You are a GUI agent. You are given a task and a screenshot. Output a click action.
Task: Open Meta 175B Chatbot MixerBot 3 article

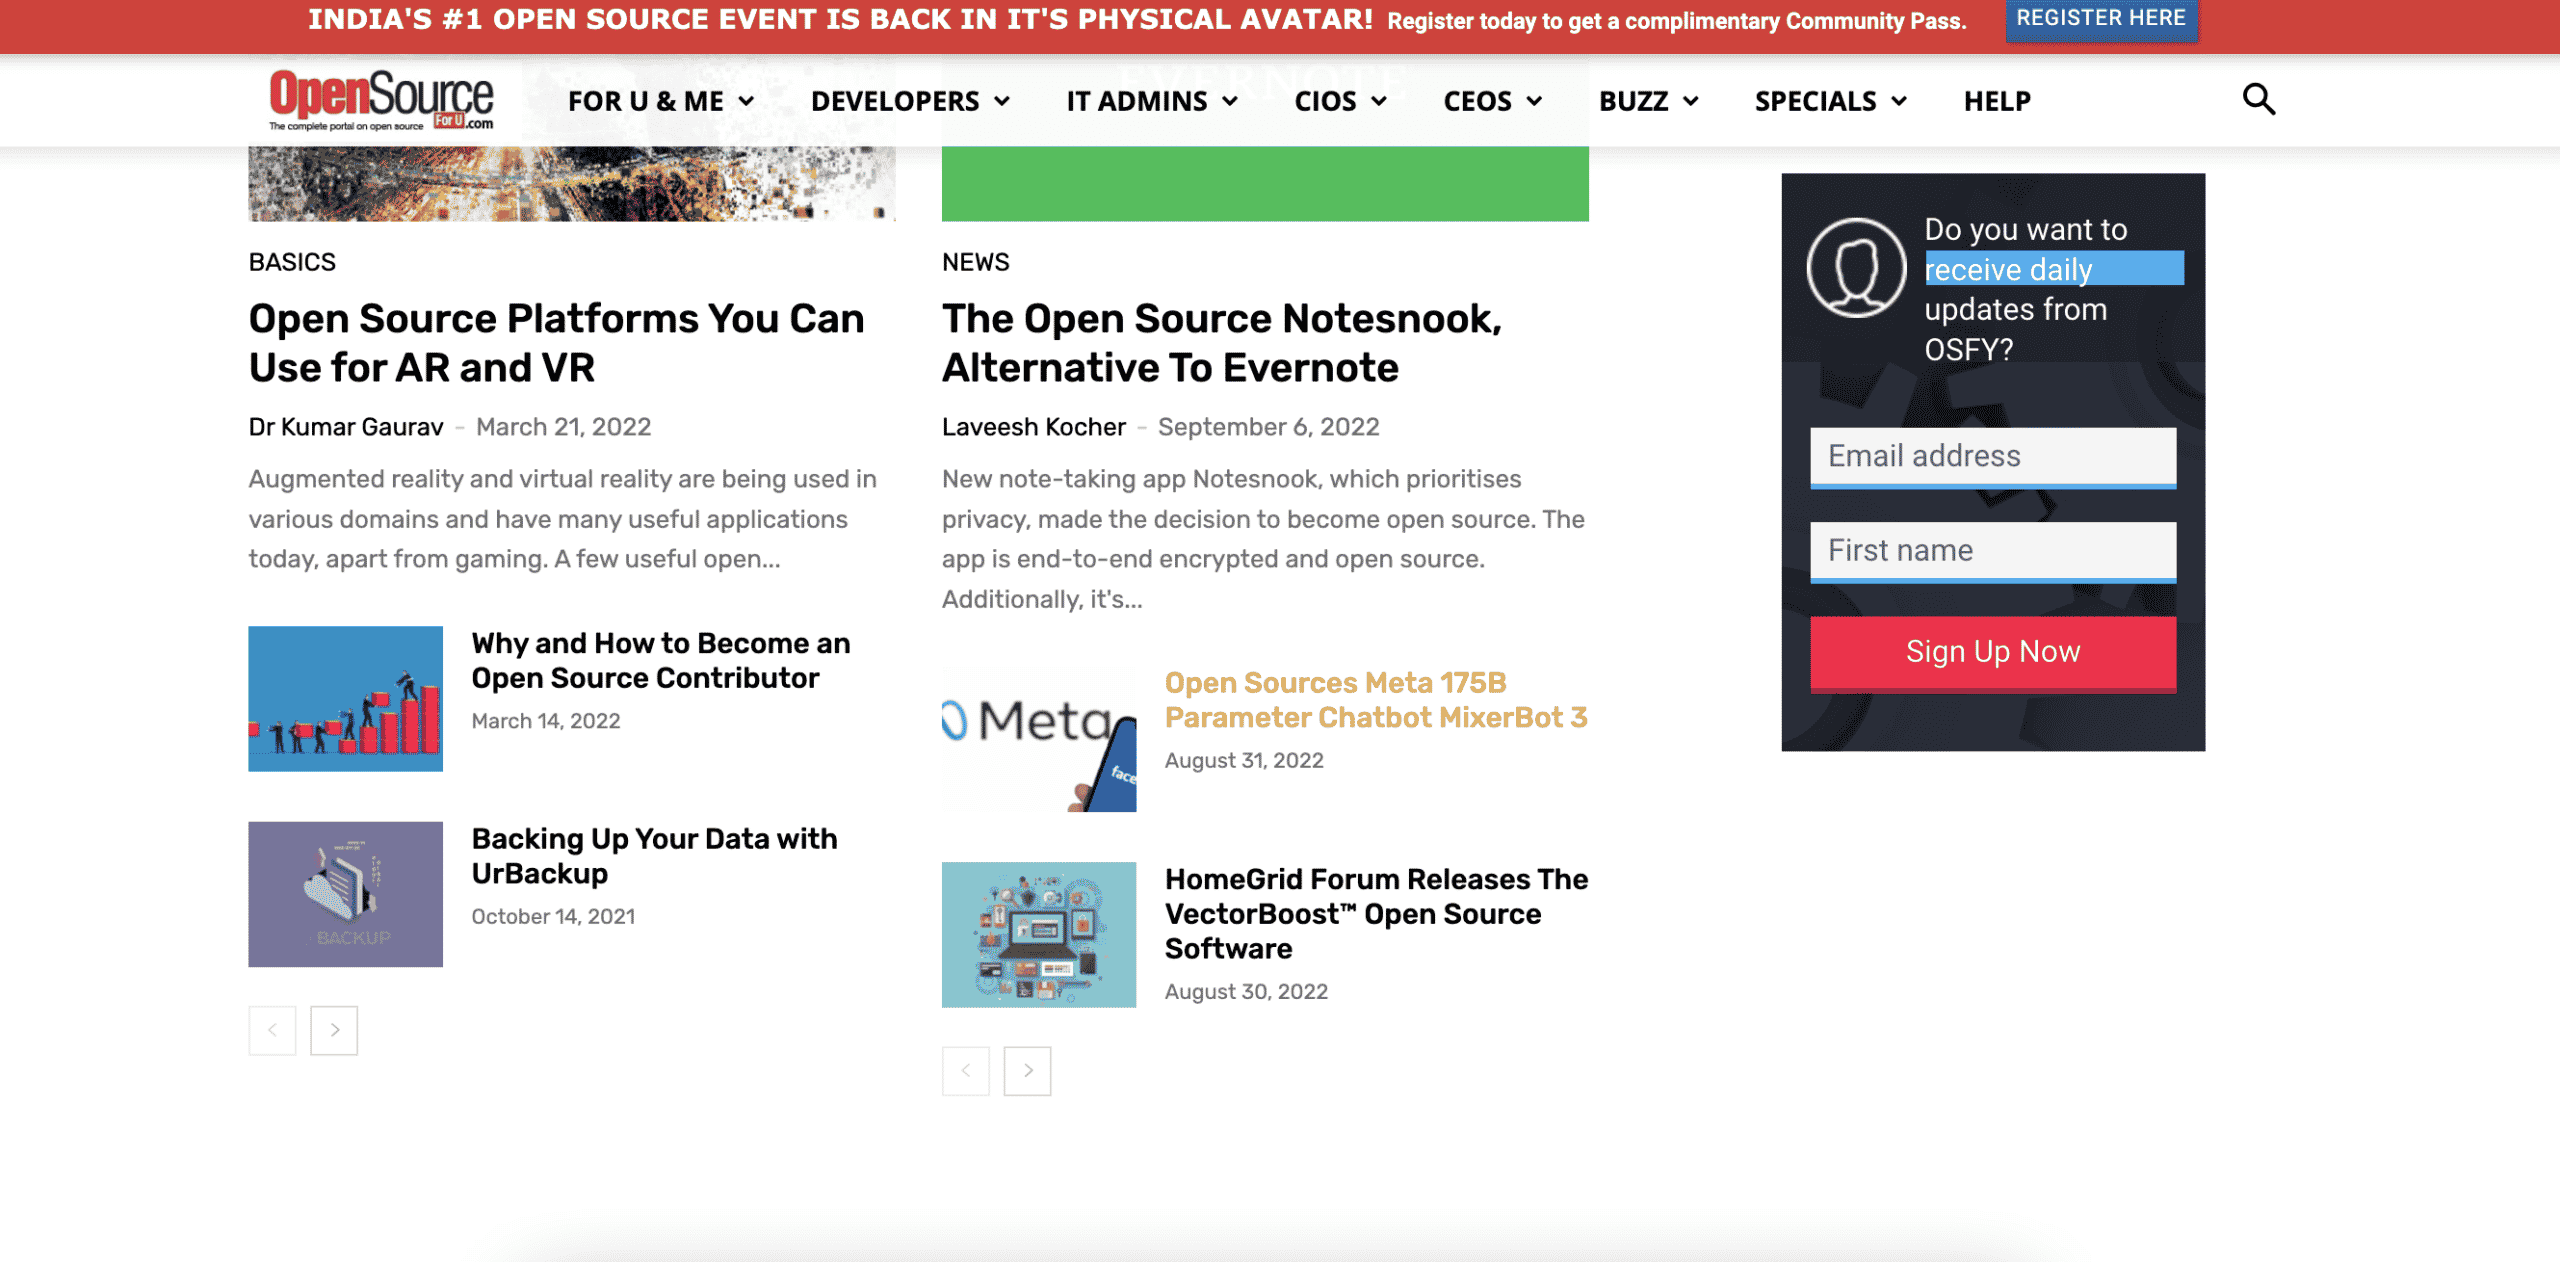1376,700
